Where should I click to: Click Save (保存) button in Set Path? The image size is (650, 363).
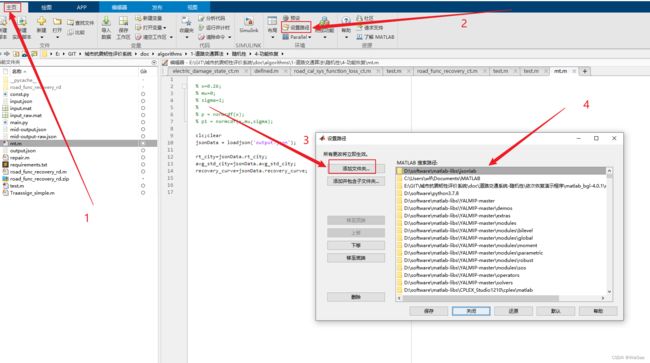[x=429, y=311]
